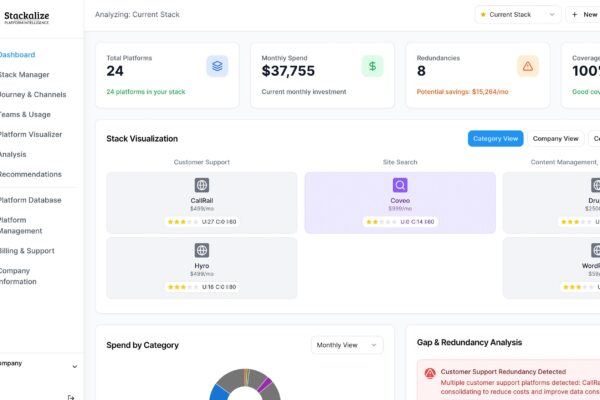Image resolution: width=600 pixels, height=400 pixels.
Task: Click 'Analyzing: Current Stack' header text
Action: 137,15
